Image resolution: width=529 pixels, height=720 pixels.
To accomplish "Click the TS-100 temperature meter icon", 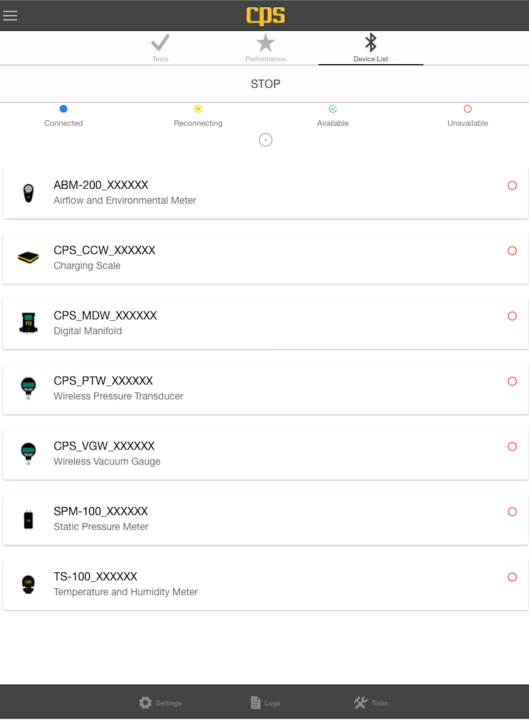I will coord(28,584).
